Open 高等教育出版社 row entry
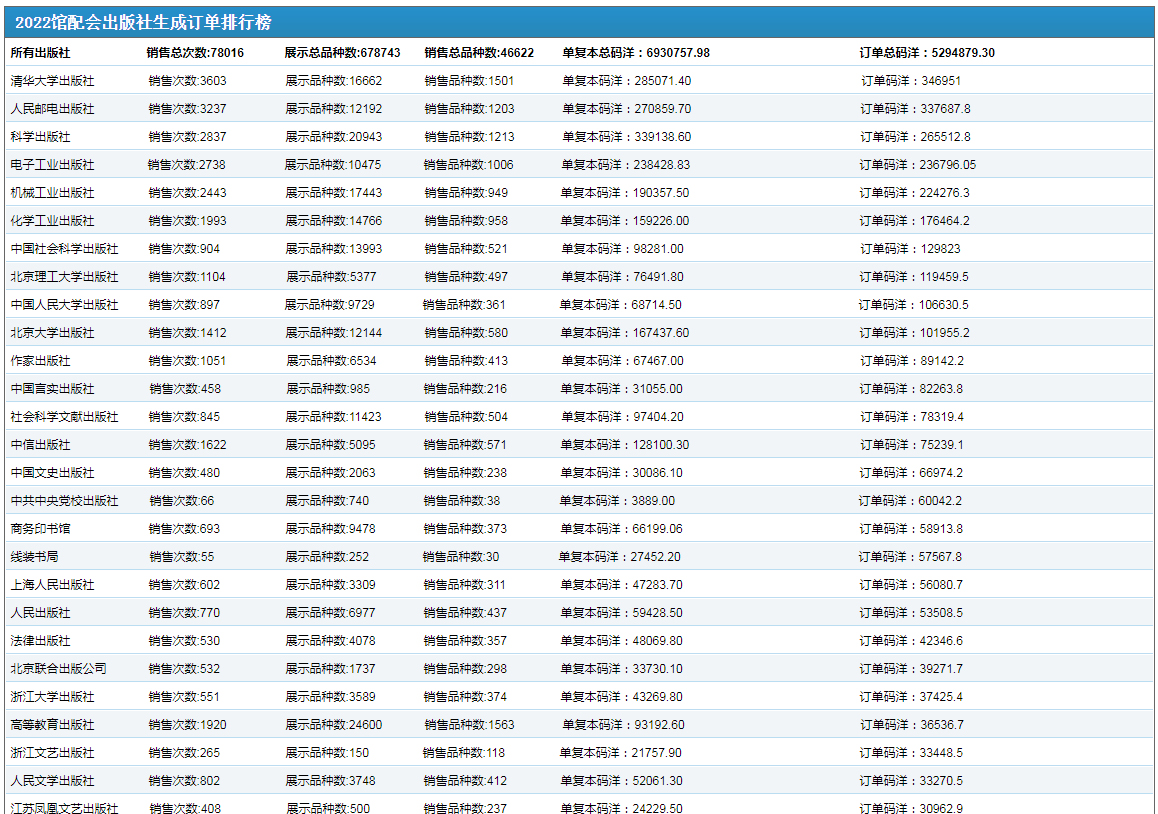 tap(52, 725)
